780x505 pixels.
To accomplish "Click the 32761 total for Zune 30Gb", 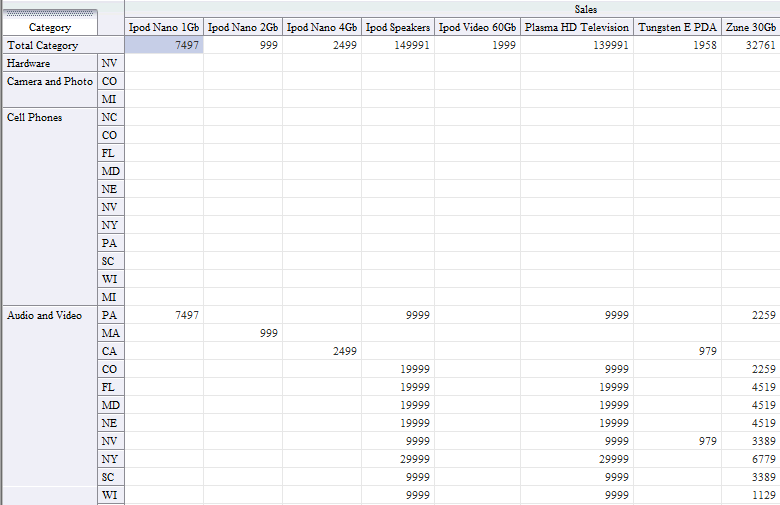I will [751, 45].
